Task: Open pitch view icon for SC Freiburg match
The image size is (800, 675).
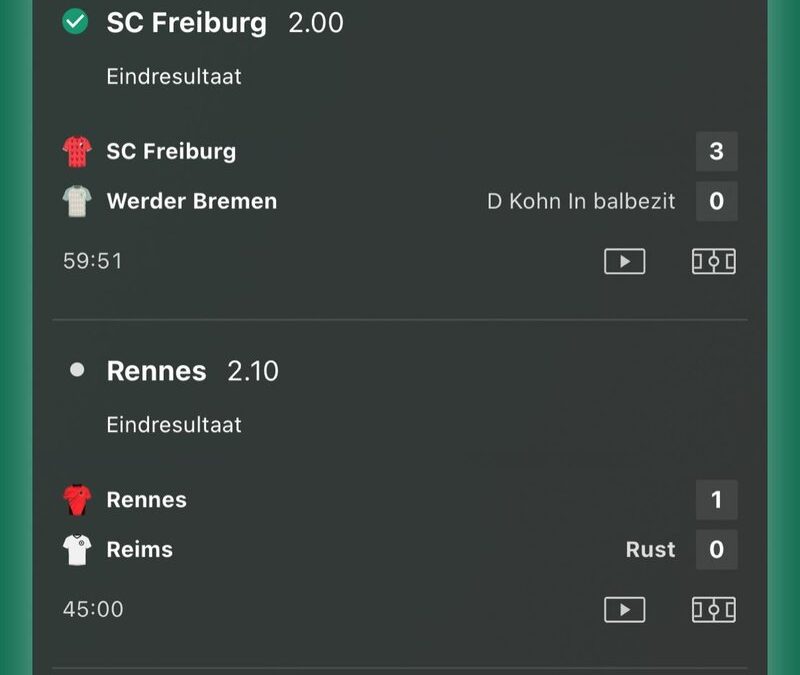Action: click(x=713, y=261)
